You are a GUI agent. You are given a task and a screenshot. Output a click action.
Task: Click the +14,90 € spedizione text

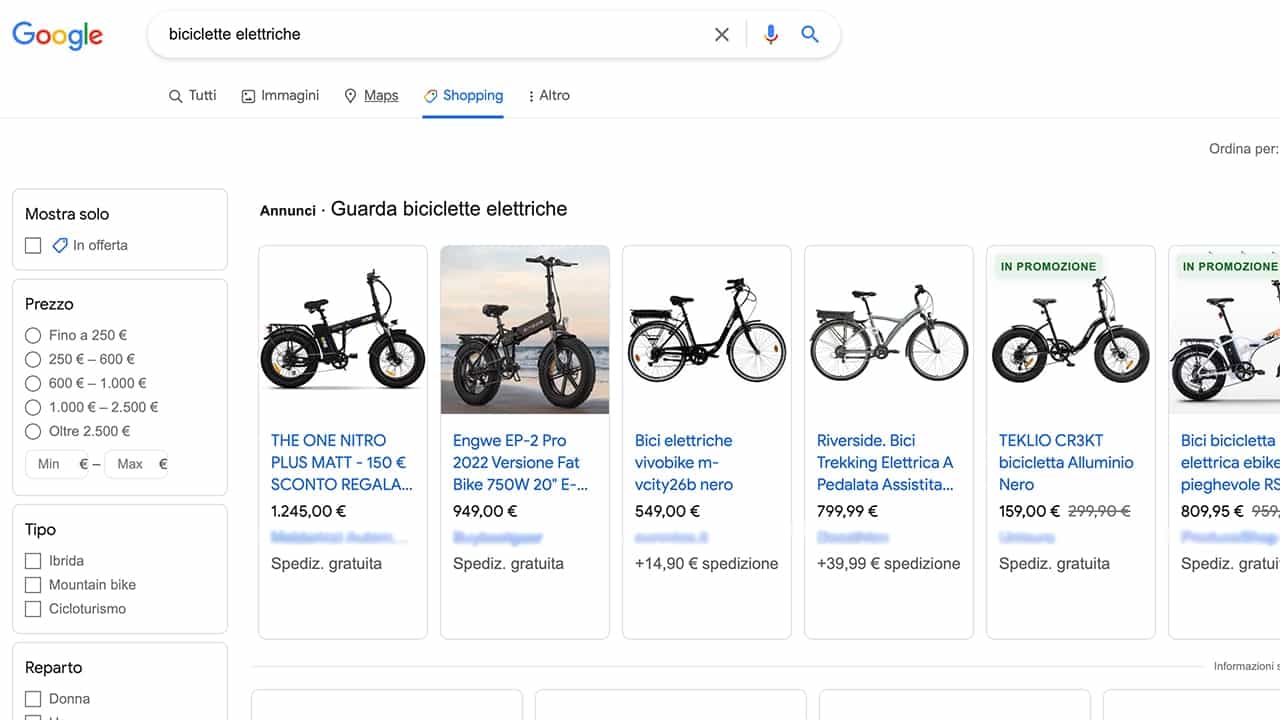tap(707, 564)
